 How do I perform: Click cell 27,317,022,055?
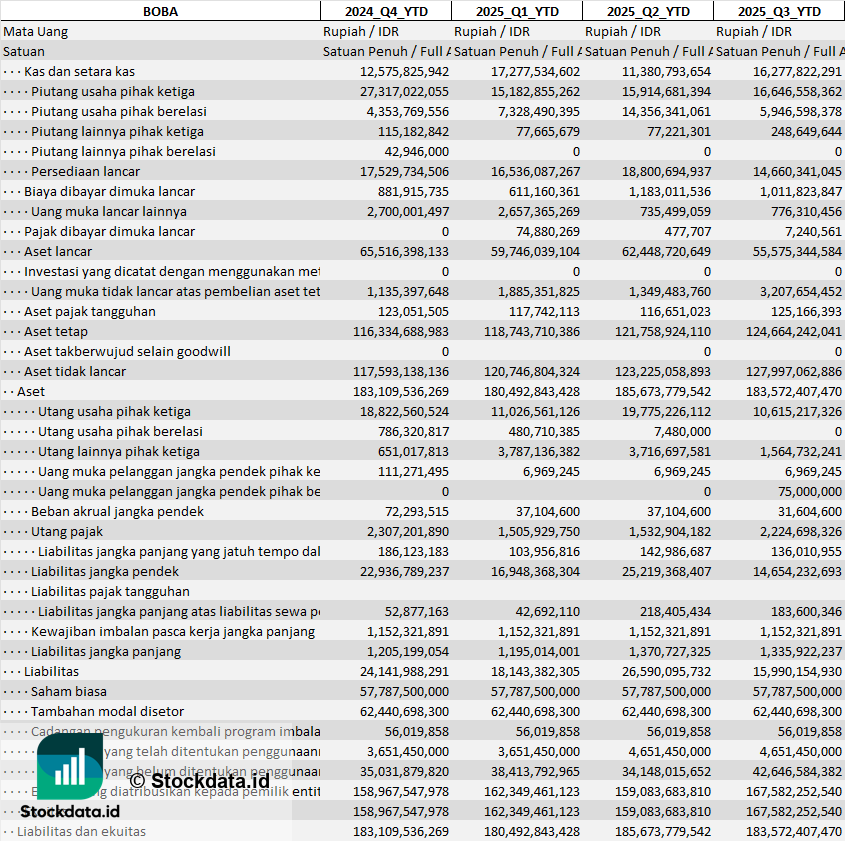[x=404, y=91]
